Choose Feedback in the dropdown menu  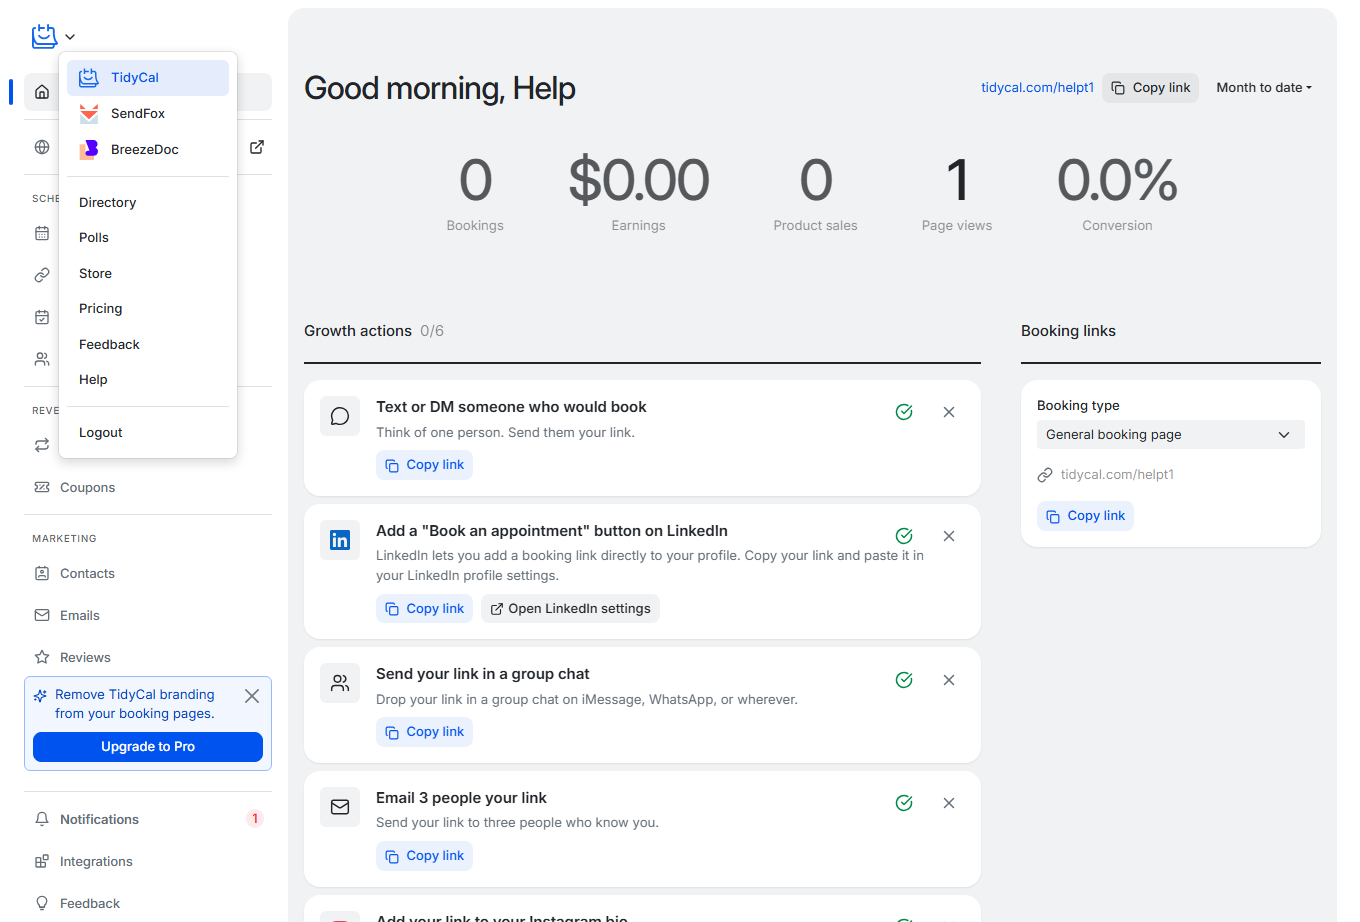148,344
